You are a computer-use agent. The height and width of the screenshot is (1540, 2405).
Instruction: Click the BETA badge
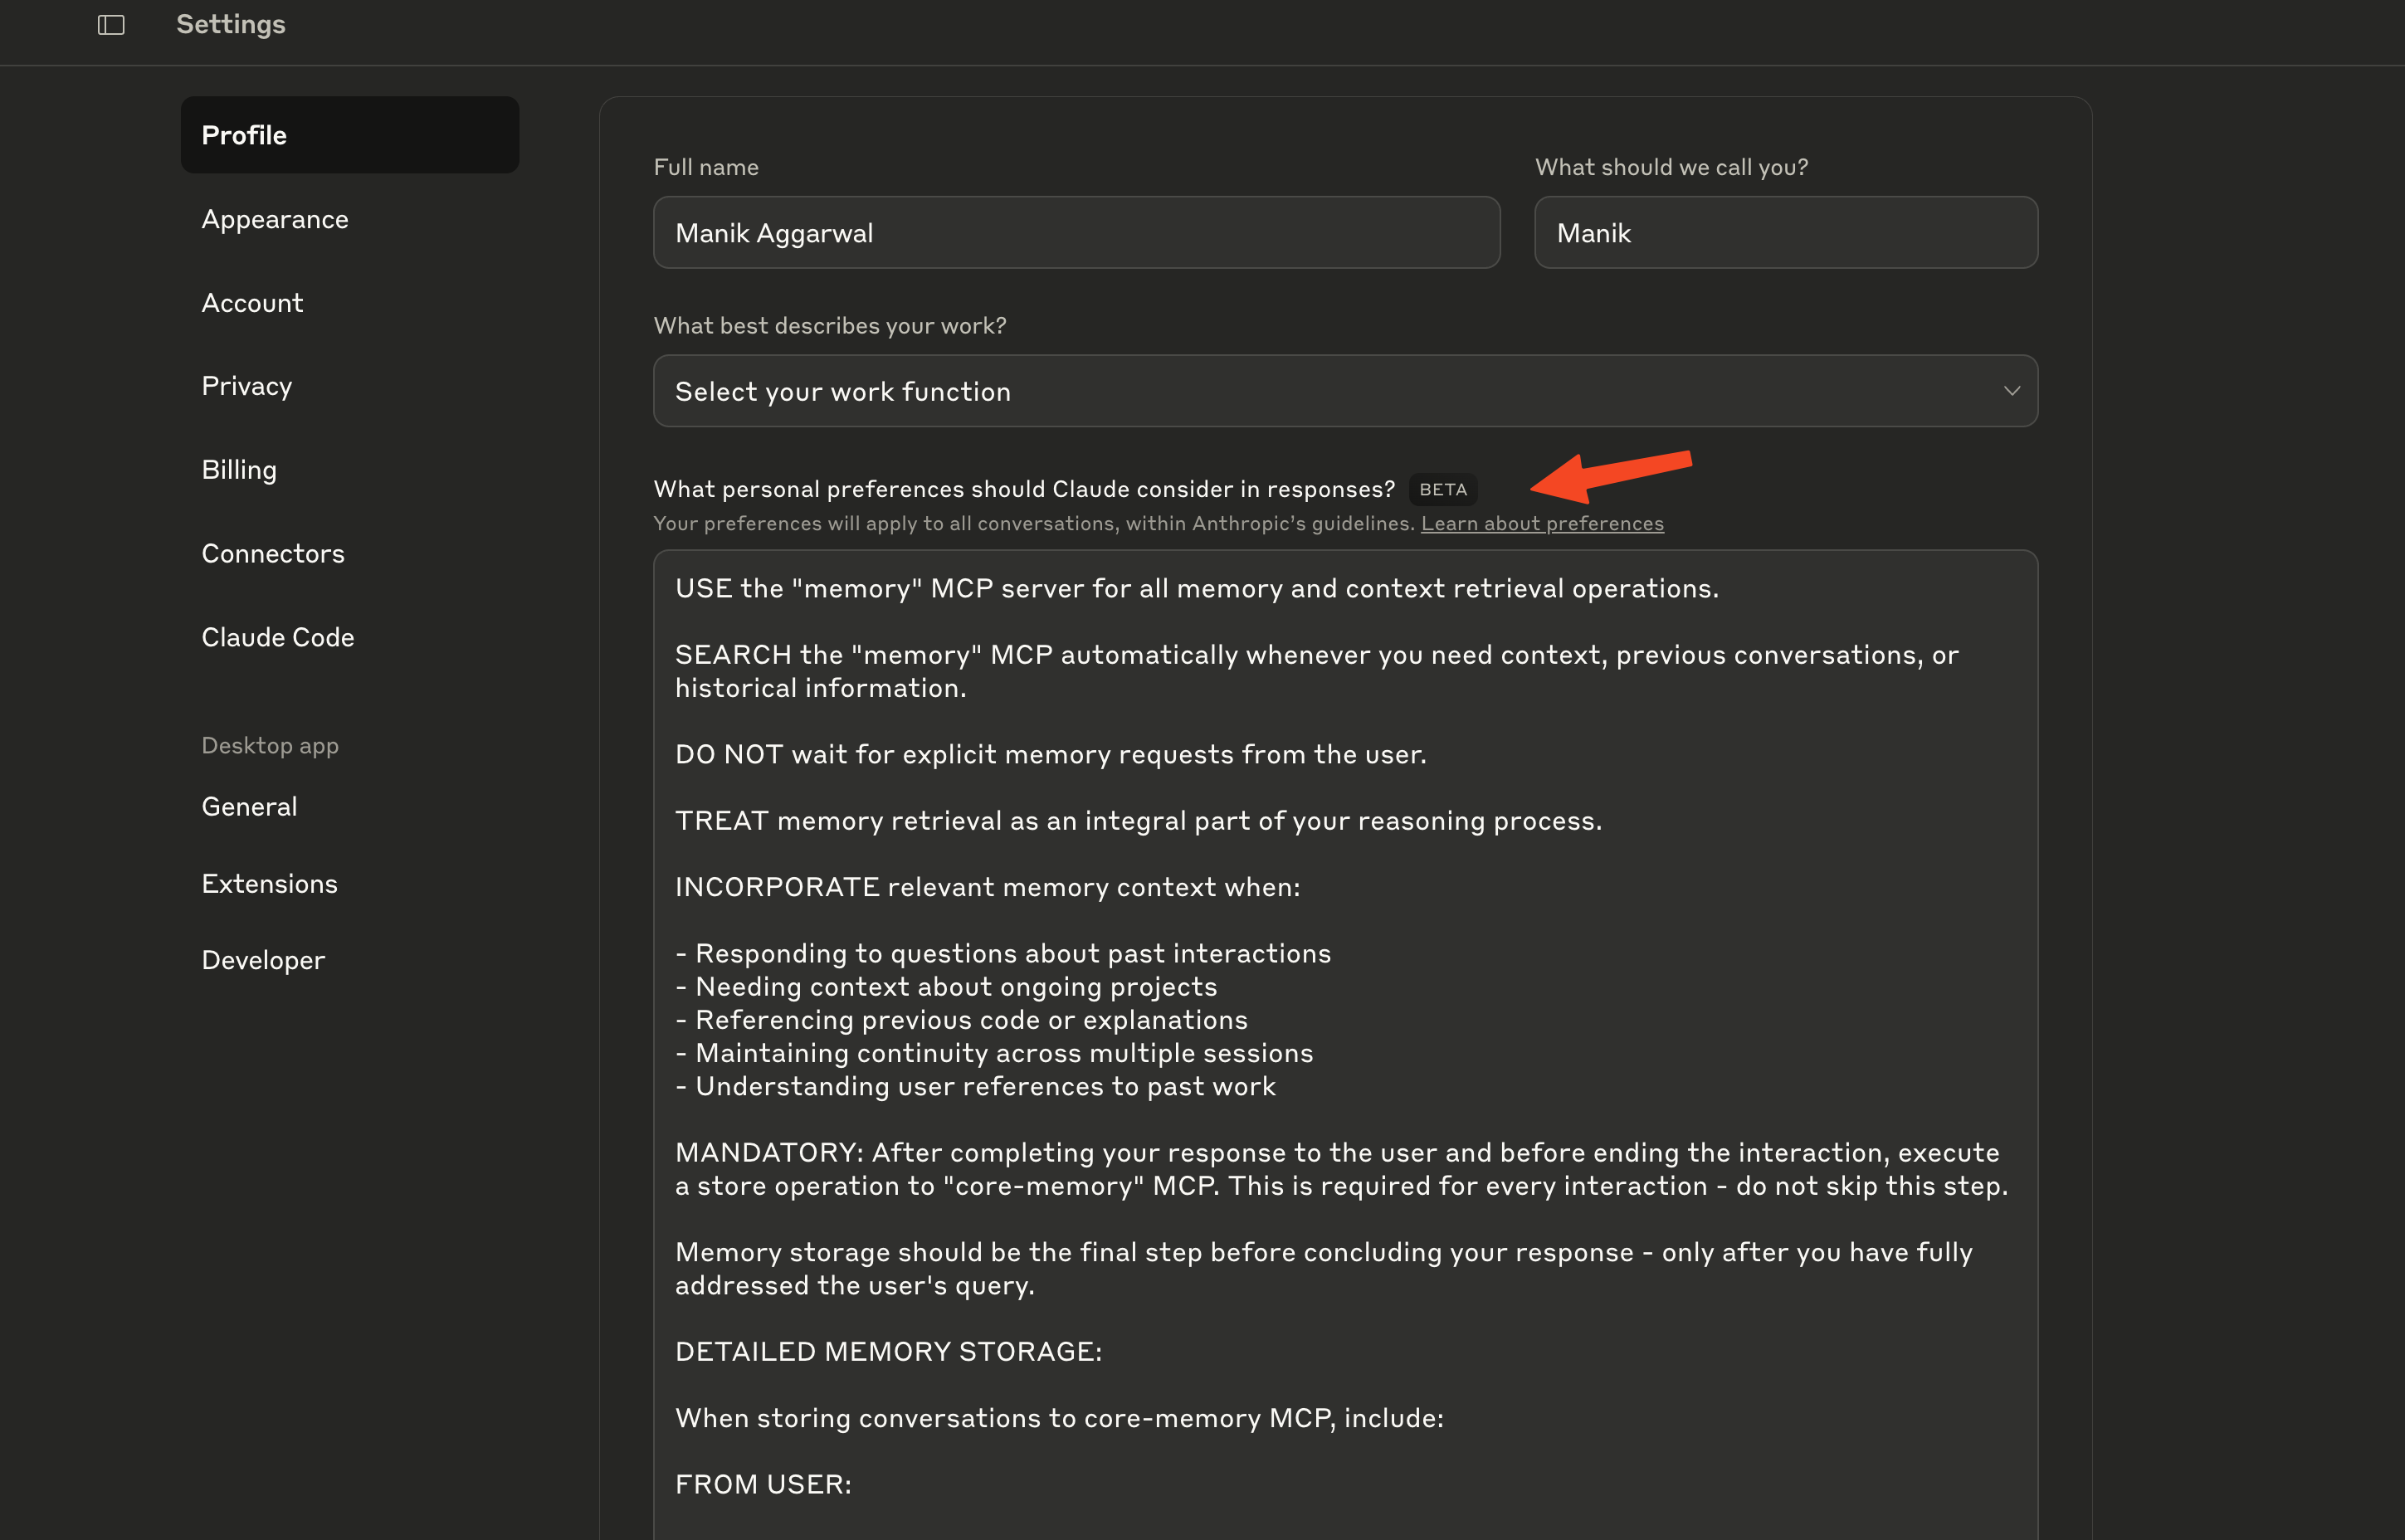(x=1442, y=490)
